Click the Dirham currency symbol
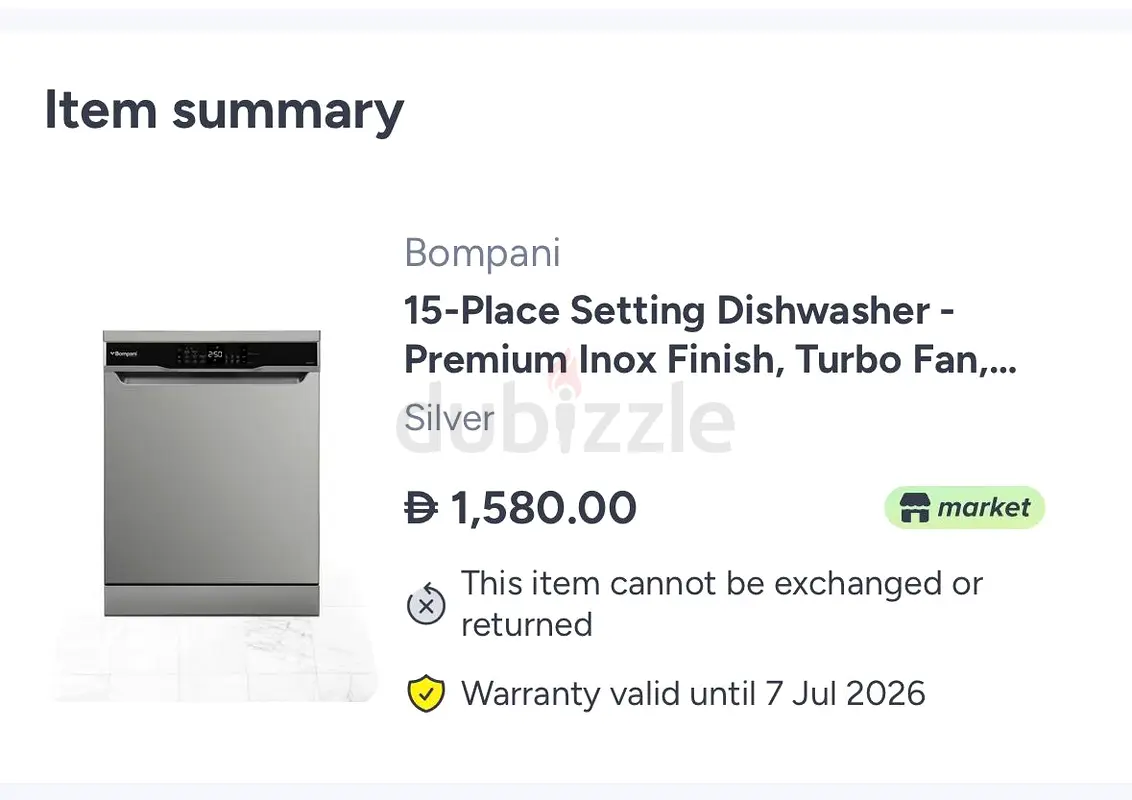This screenshot has width=1132, height=800. point(421,508)
